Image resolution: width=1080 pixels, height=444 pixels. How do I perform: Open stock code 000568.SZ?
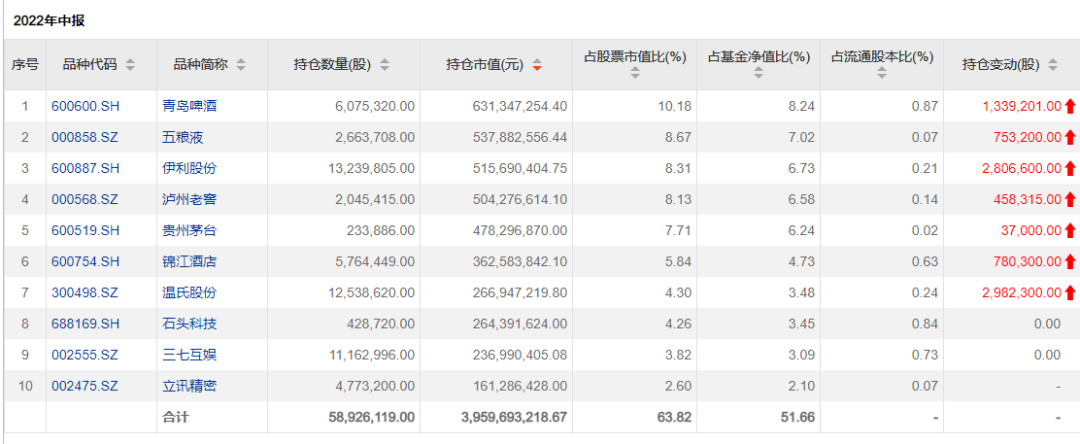tap(85, 200)
